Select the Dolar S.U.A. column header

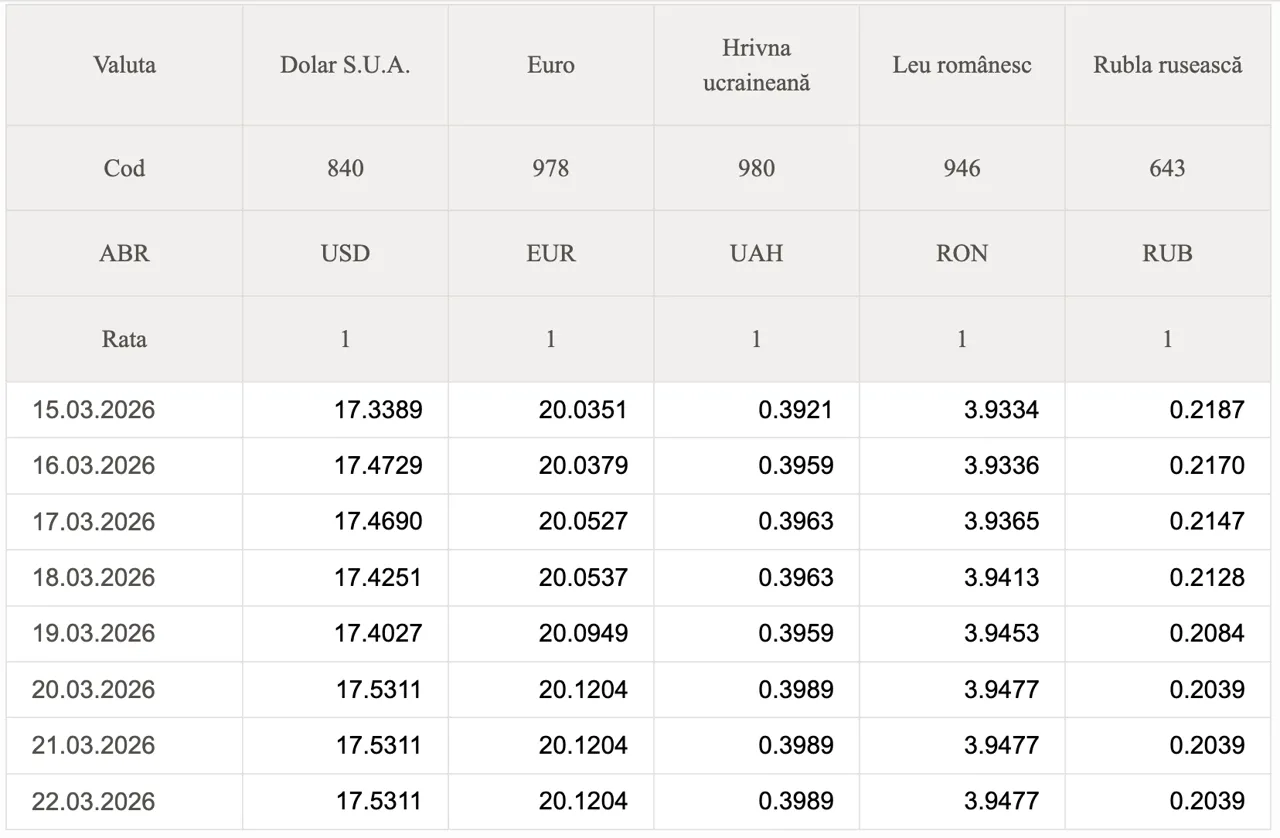(x=345, y=65)
